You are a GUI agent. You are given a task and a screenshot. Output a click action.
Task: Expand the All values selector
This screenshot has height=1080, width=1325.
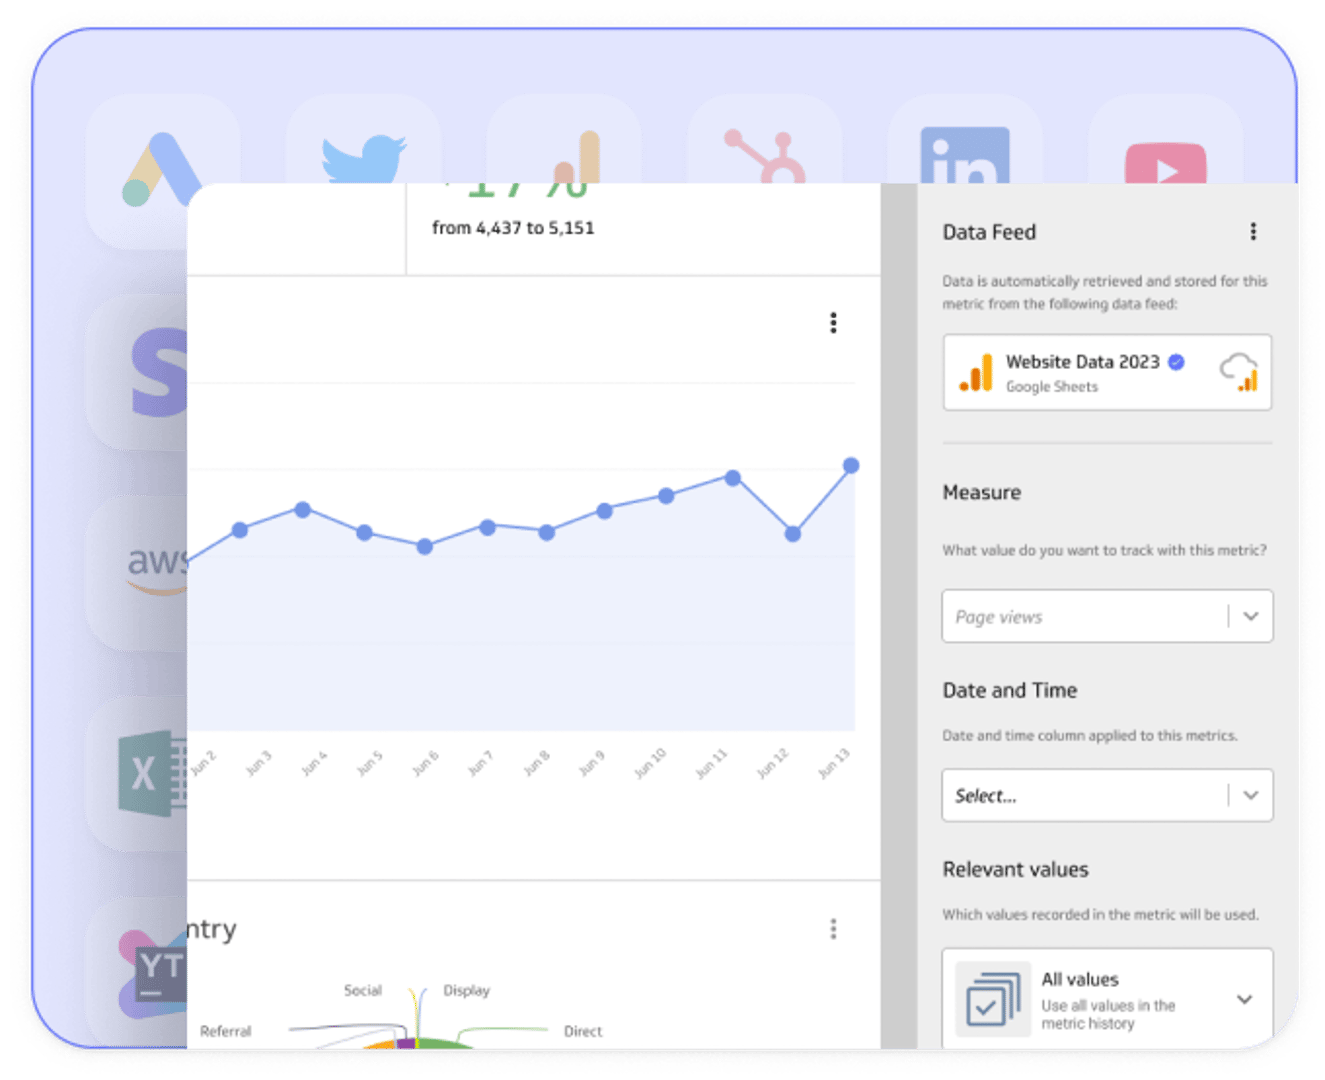1244,999
